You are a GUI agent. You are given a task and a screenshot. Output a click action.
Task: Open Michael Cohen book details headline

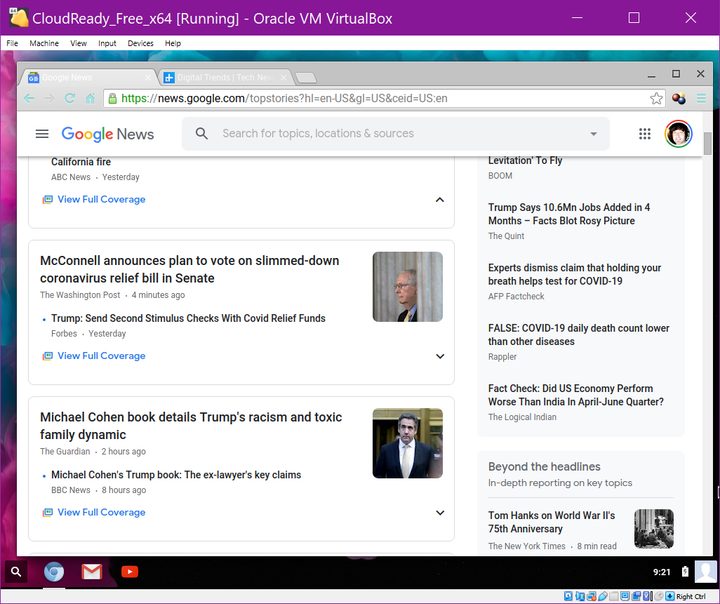pos(191,426)
